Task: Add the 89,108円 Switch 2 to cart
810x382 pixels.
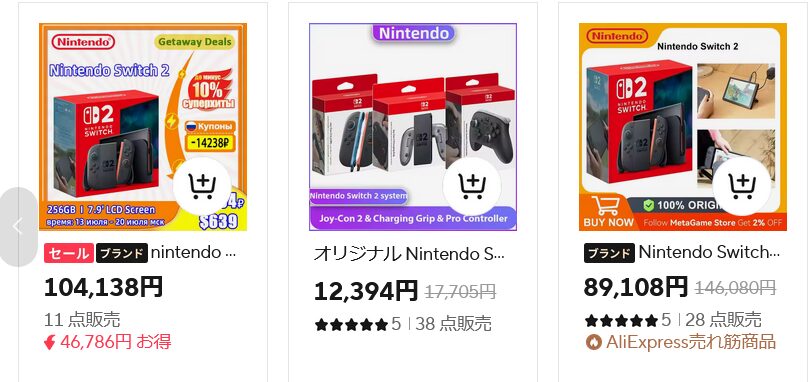Action: [741, 187]
